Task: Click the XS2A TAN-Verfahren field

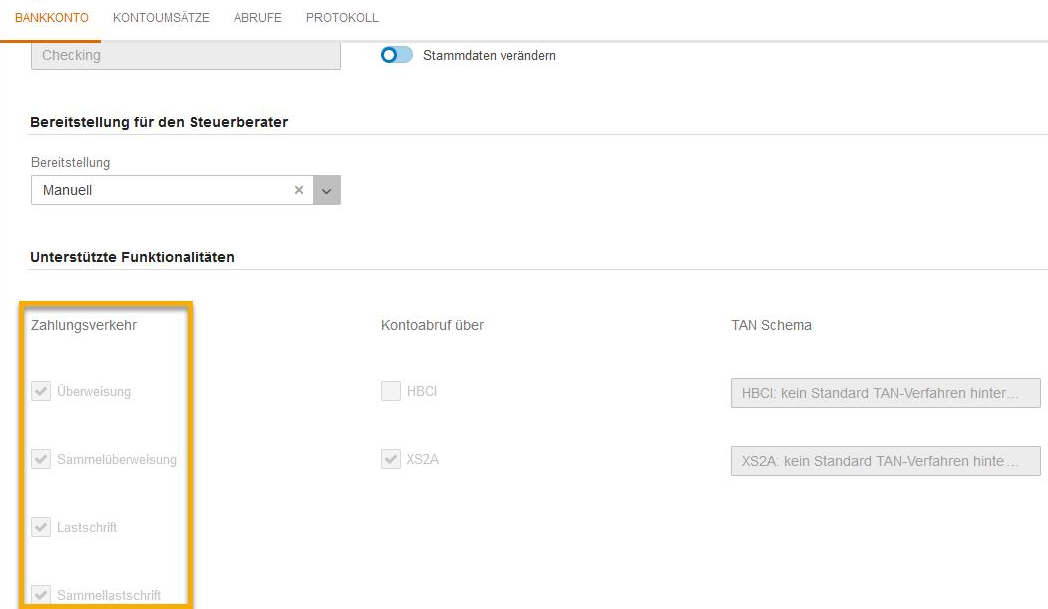Action: pyautogui.click(x=886, y=461)
